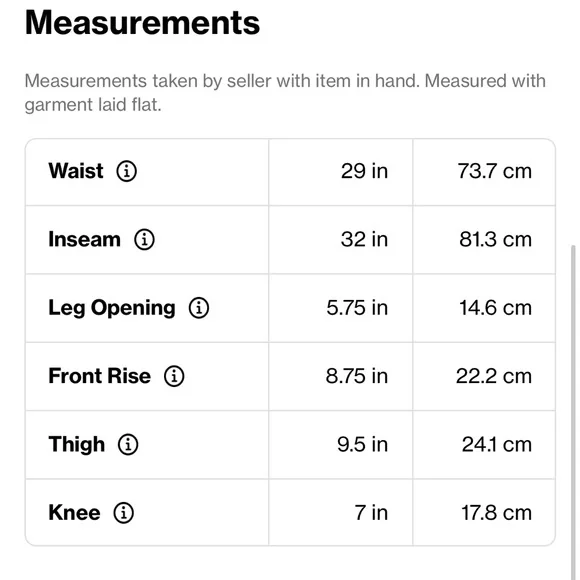The height and width of the screenshot is (580, 580).
Task: Click the Leg Opening row label
Action: tap(112, 308)
